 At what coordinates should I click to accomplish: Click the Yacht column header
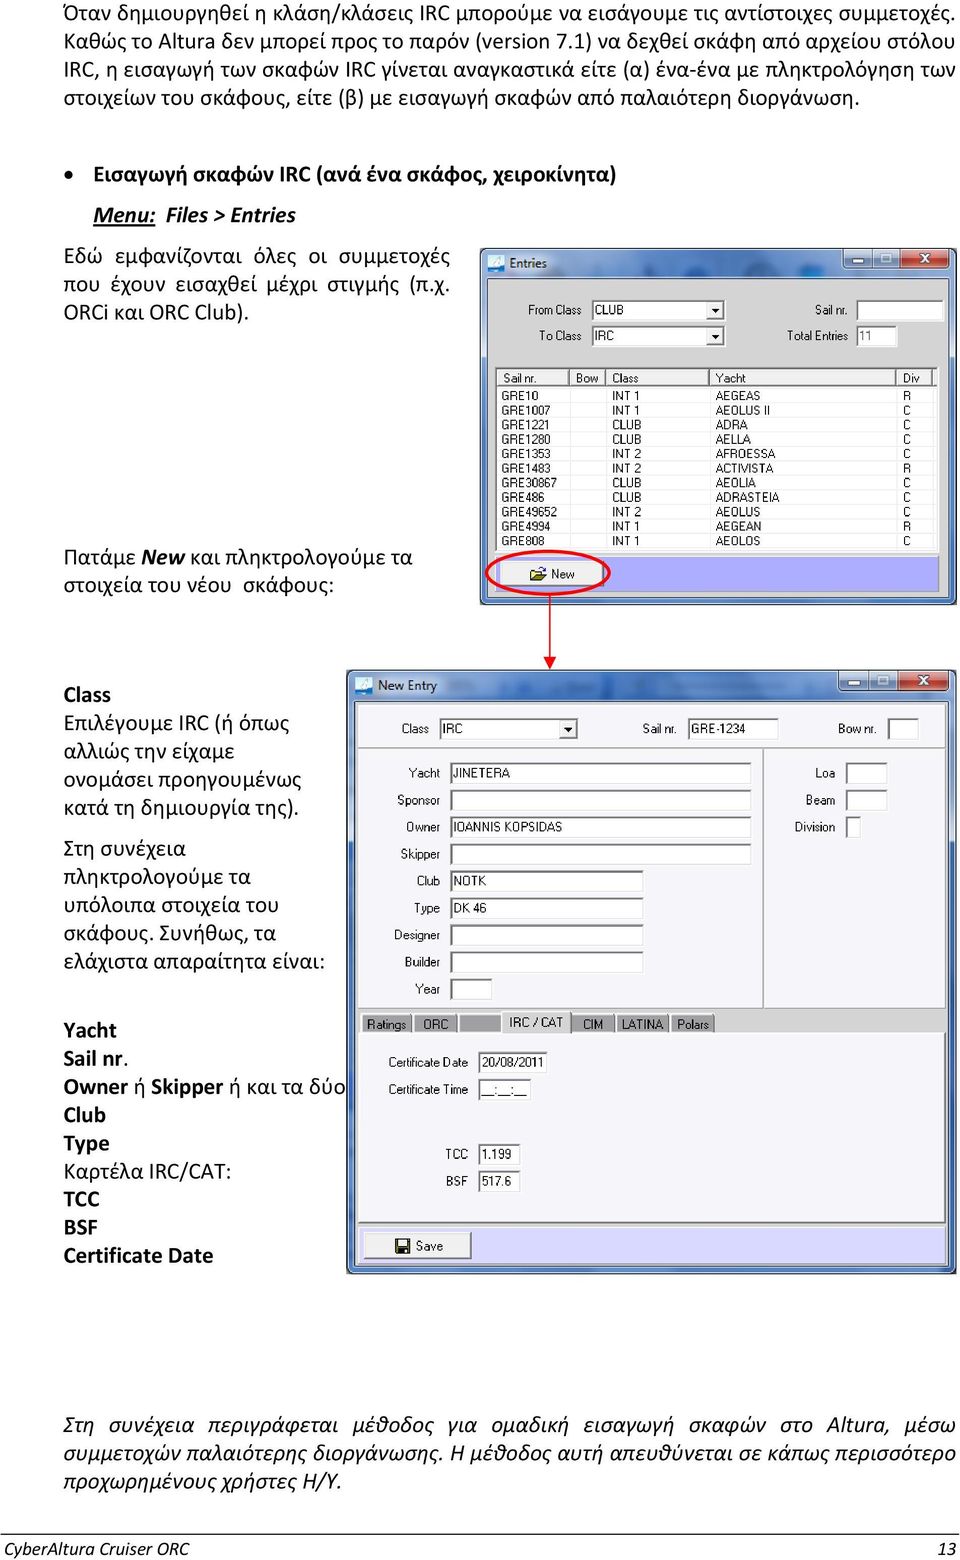click(x=802, y=378)
